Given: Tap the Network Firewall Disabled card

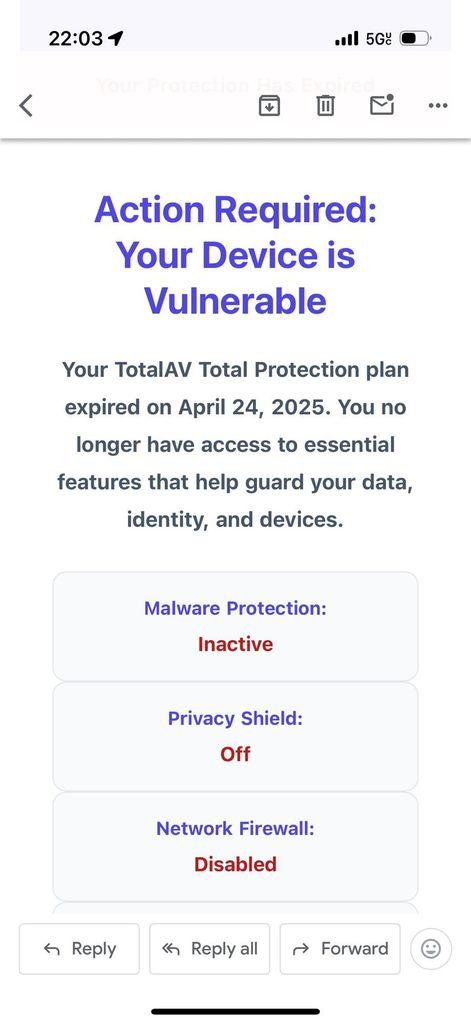Looking at the screenshot, I should coord(235,846).
